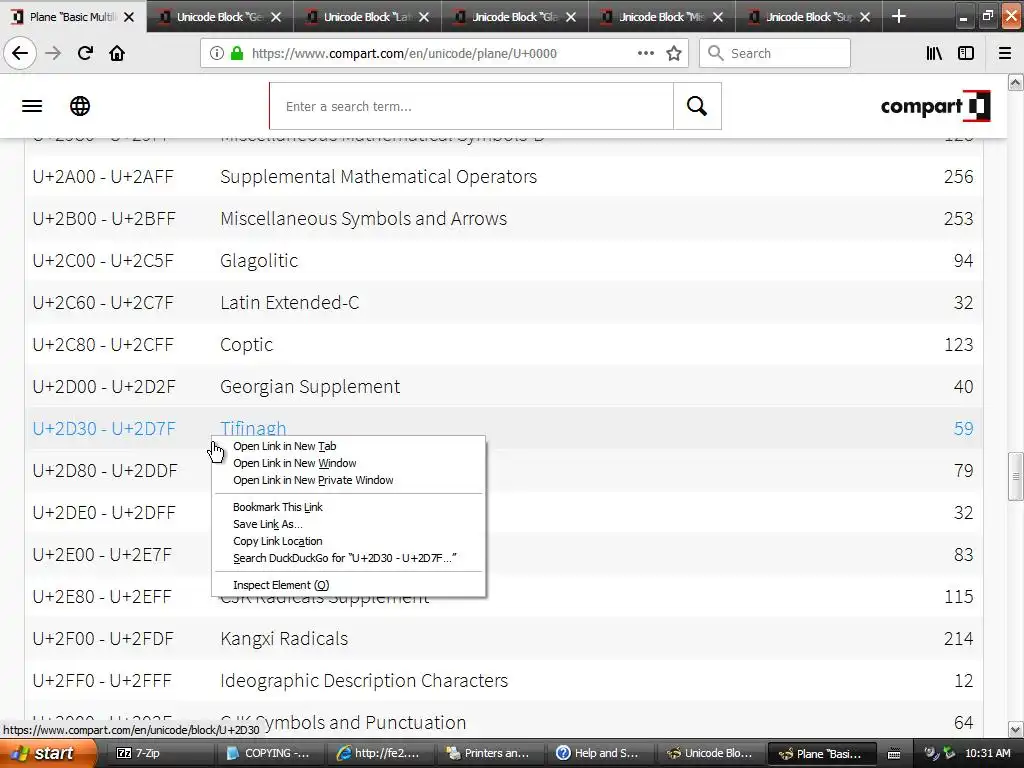1024x768 pixels.
Task: Open the Firefox Library icon
Action: point(934,53)
